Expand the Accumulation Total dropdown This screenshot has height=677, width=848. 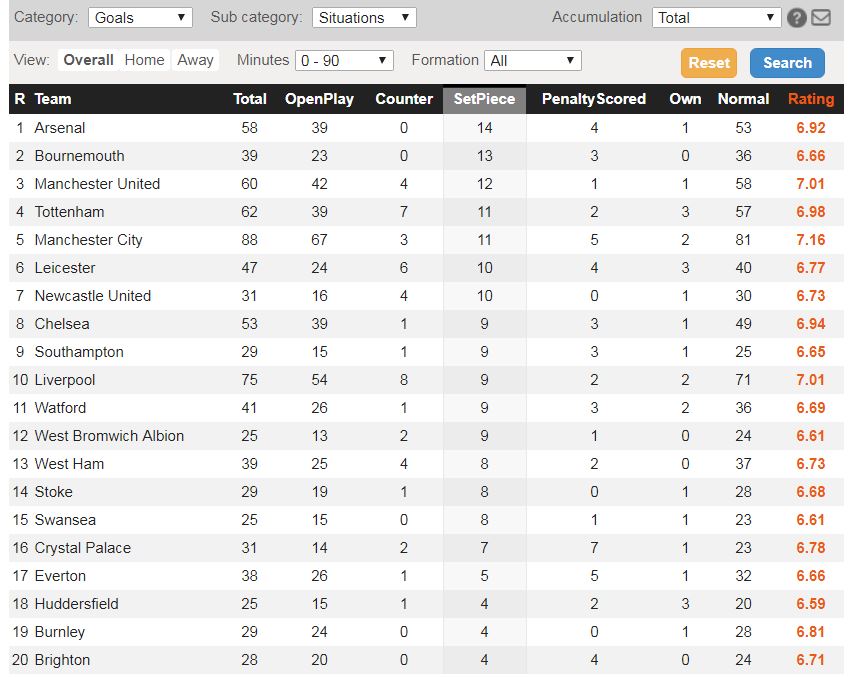pyautogui.click(x=716, y=17)
